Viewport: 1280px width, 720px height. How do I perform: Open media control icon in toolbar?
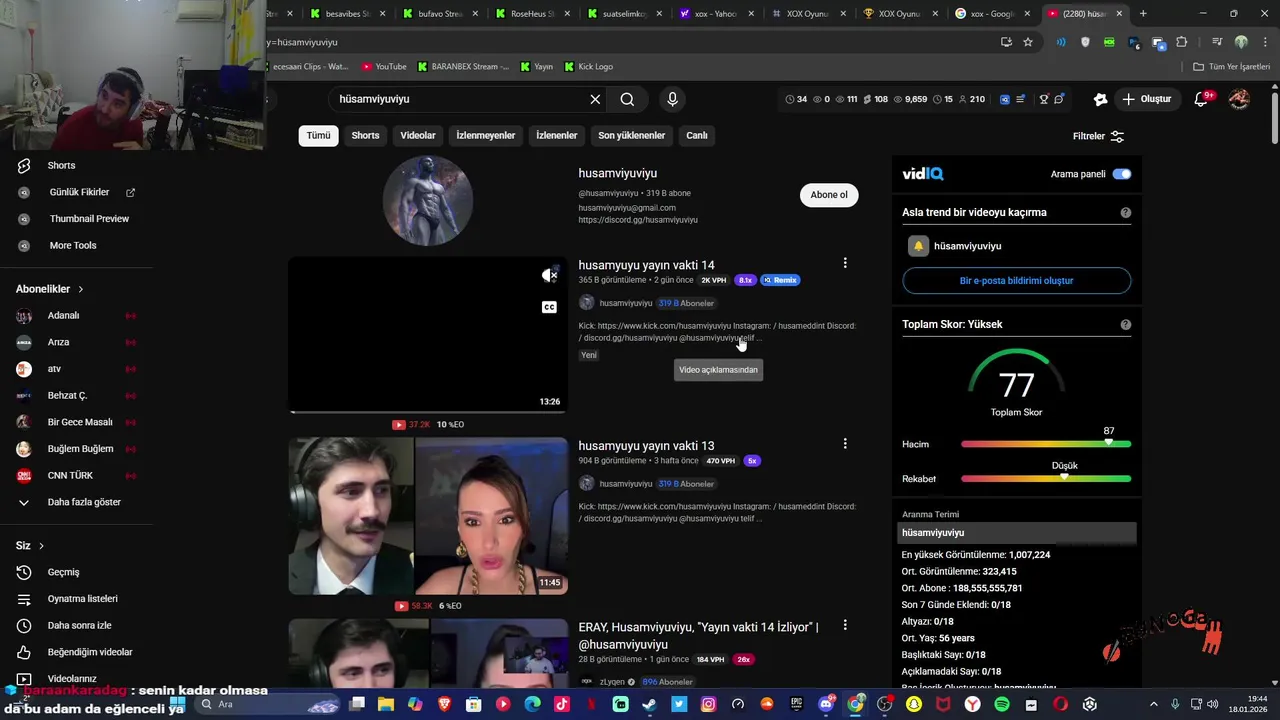click(x=1216, y=42)
